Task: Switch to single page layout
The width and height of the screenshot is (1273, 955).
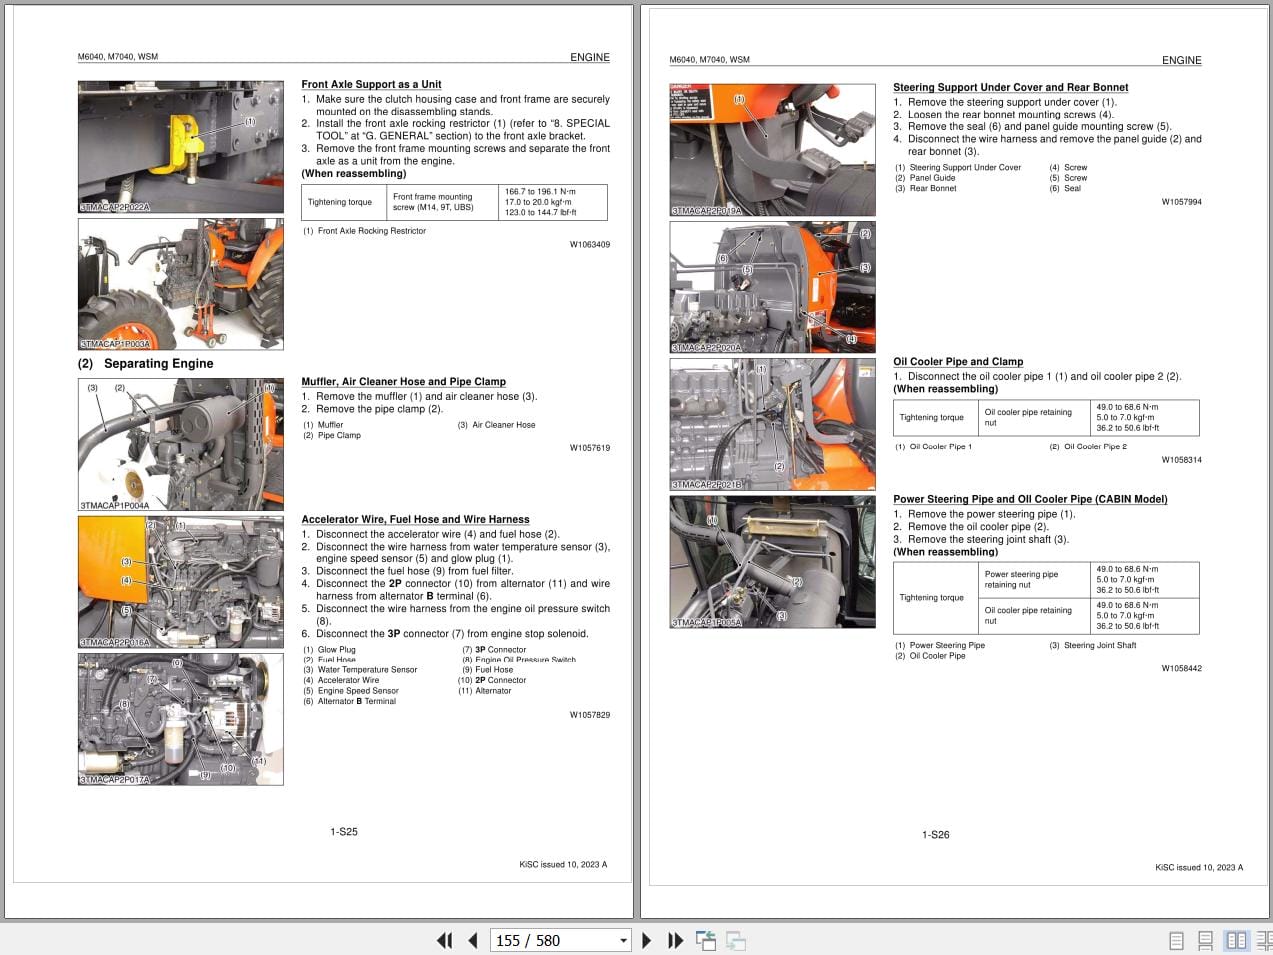Action: [x=1176, y=941]
